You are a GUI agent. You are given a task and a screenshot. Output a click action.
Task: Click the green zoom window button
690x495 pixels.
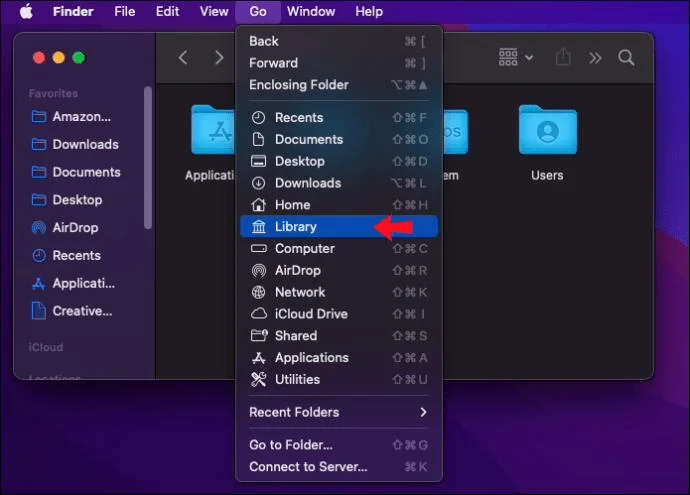[79, 58]
